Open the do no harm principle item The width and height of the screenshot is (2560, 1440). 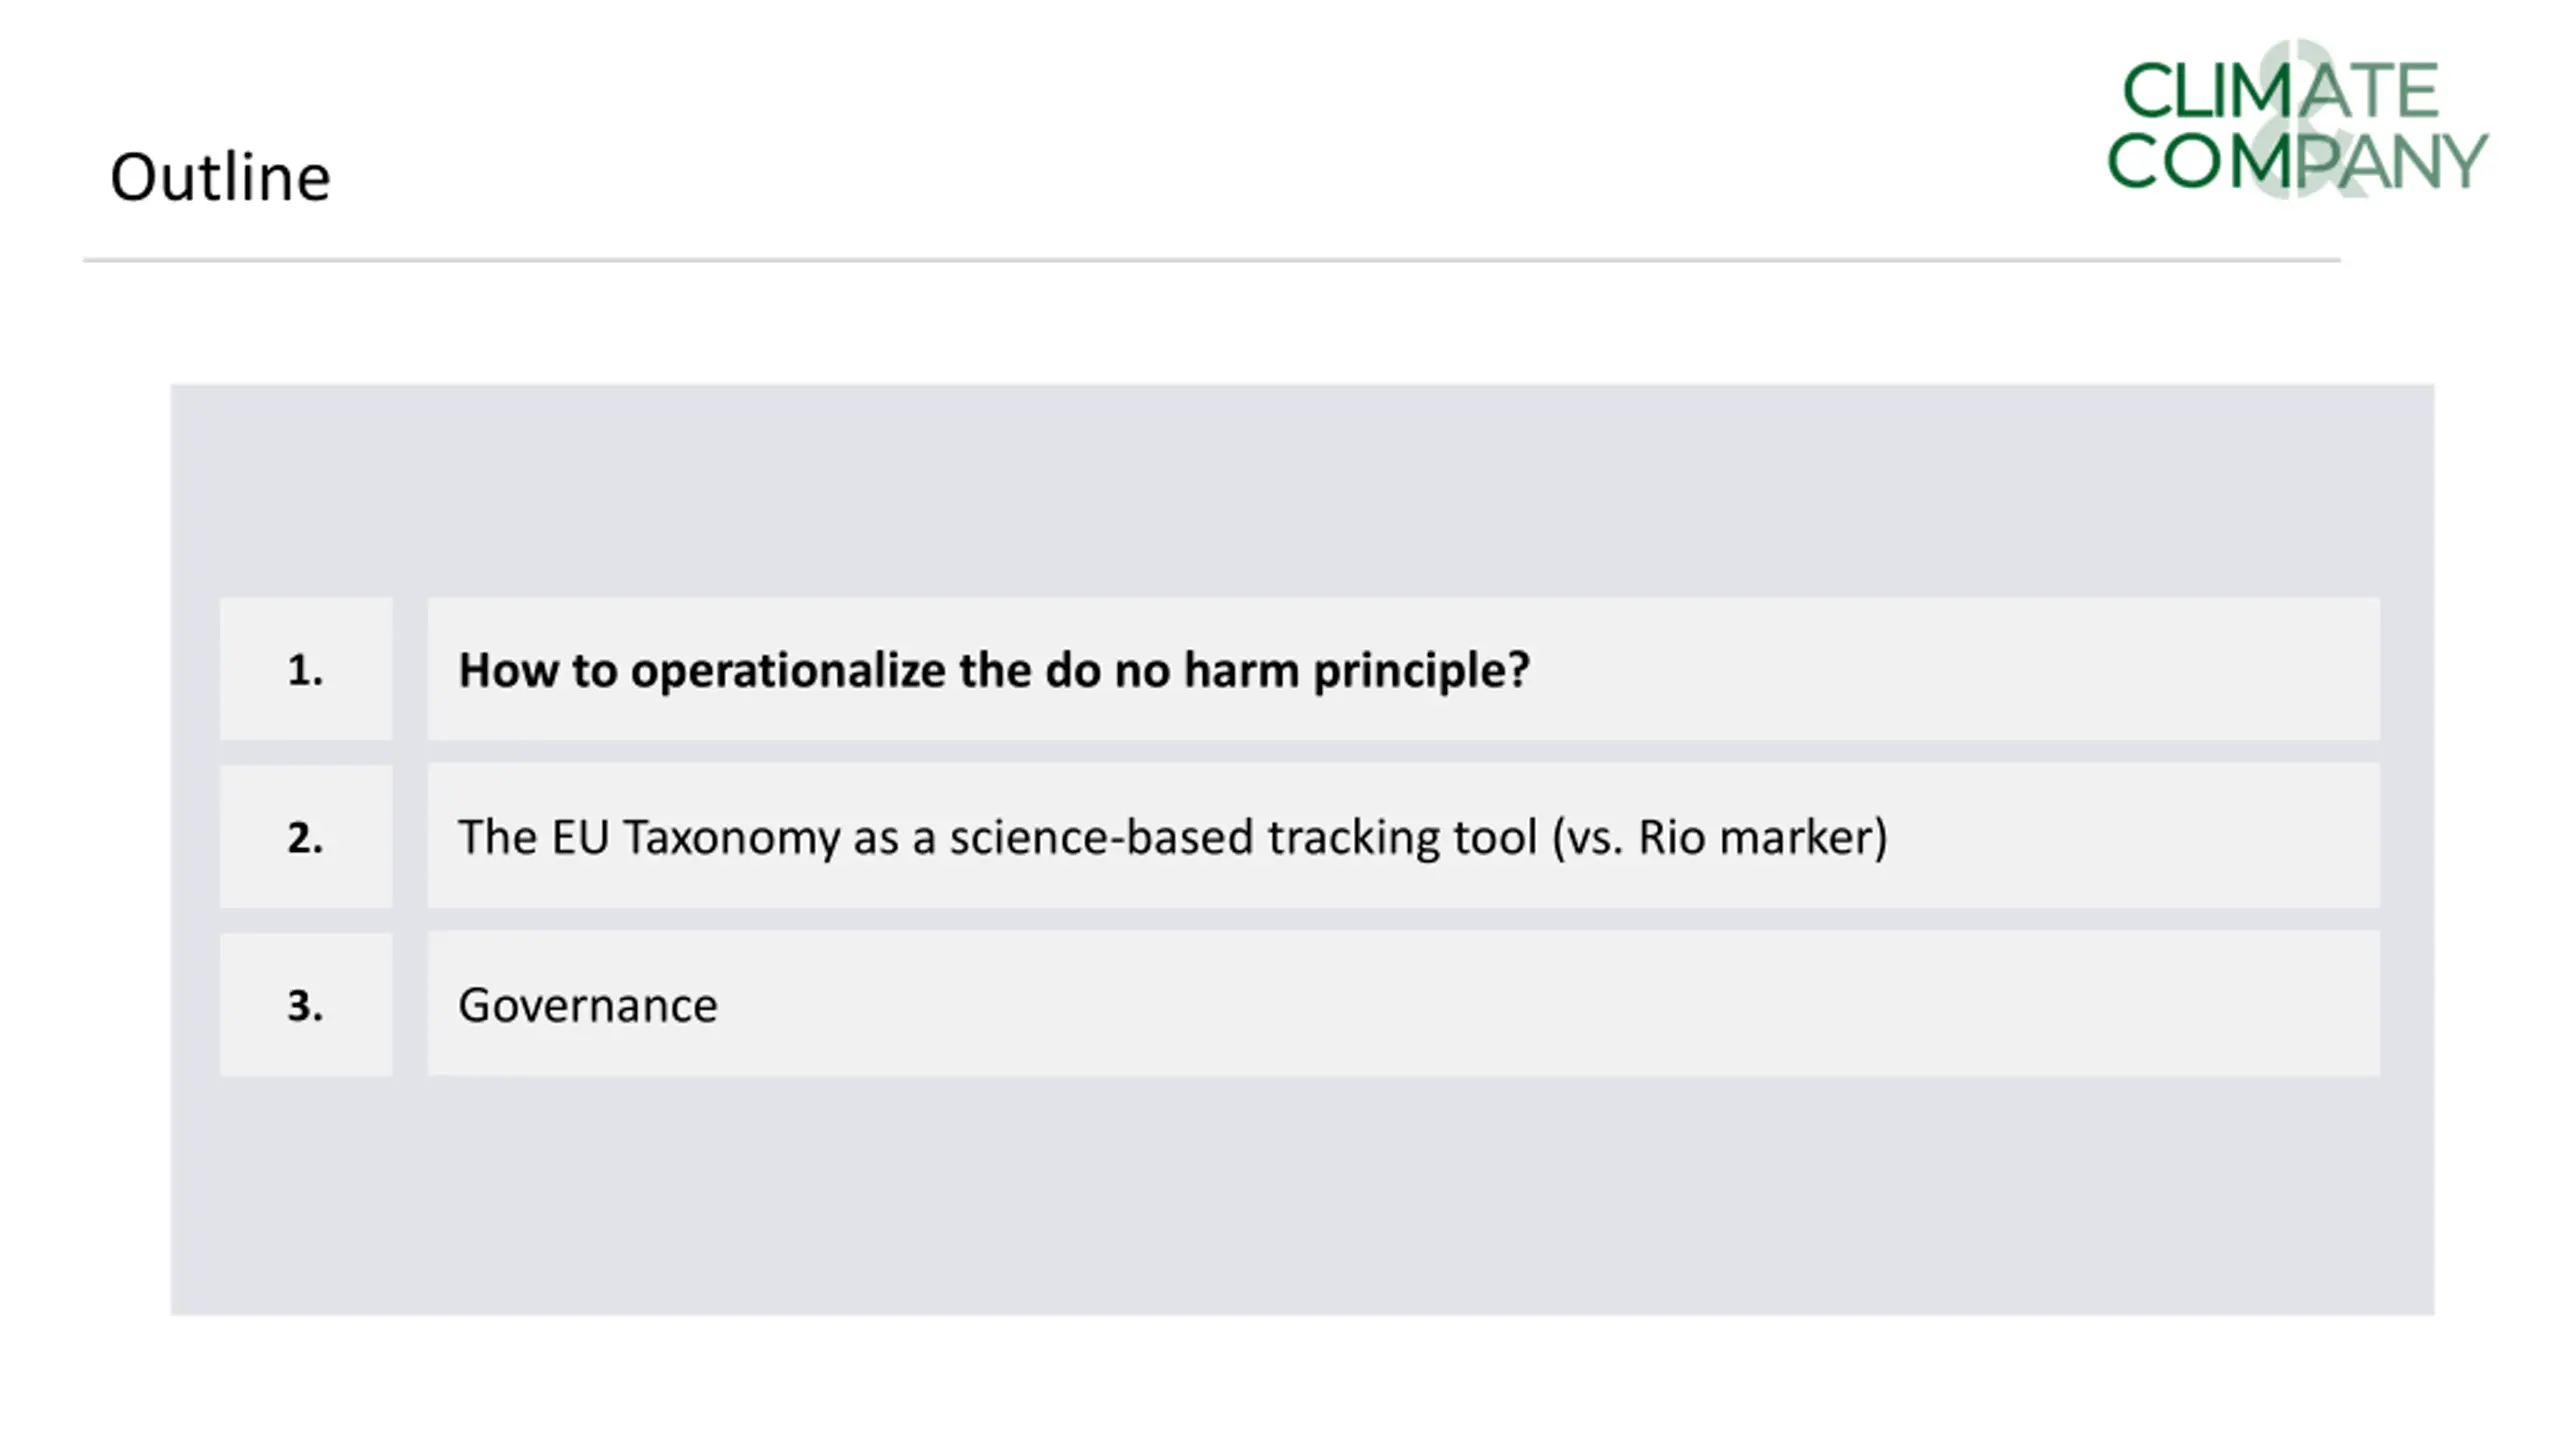[1403, 669]
